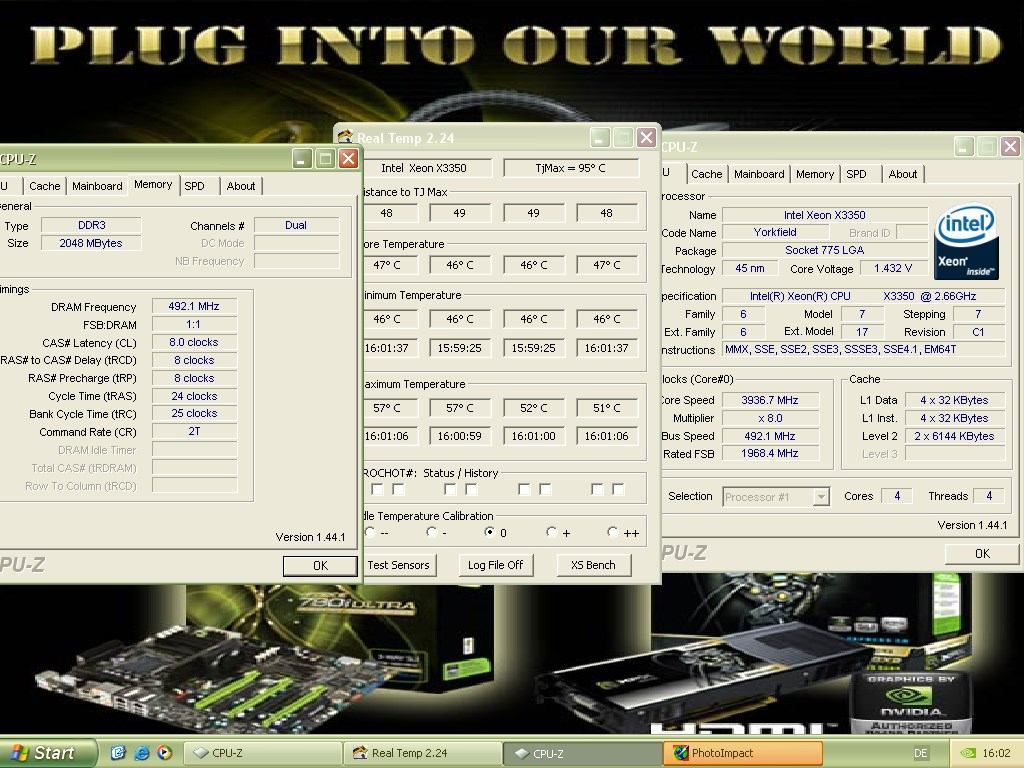The width and height of the screenshot is (1024, 768).
Task: Switch to Cache tab in left CPU-Z
Action: point(44,186)
